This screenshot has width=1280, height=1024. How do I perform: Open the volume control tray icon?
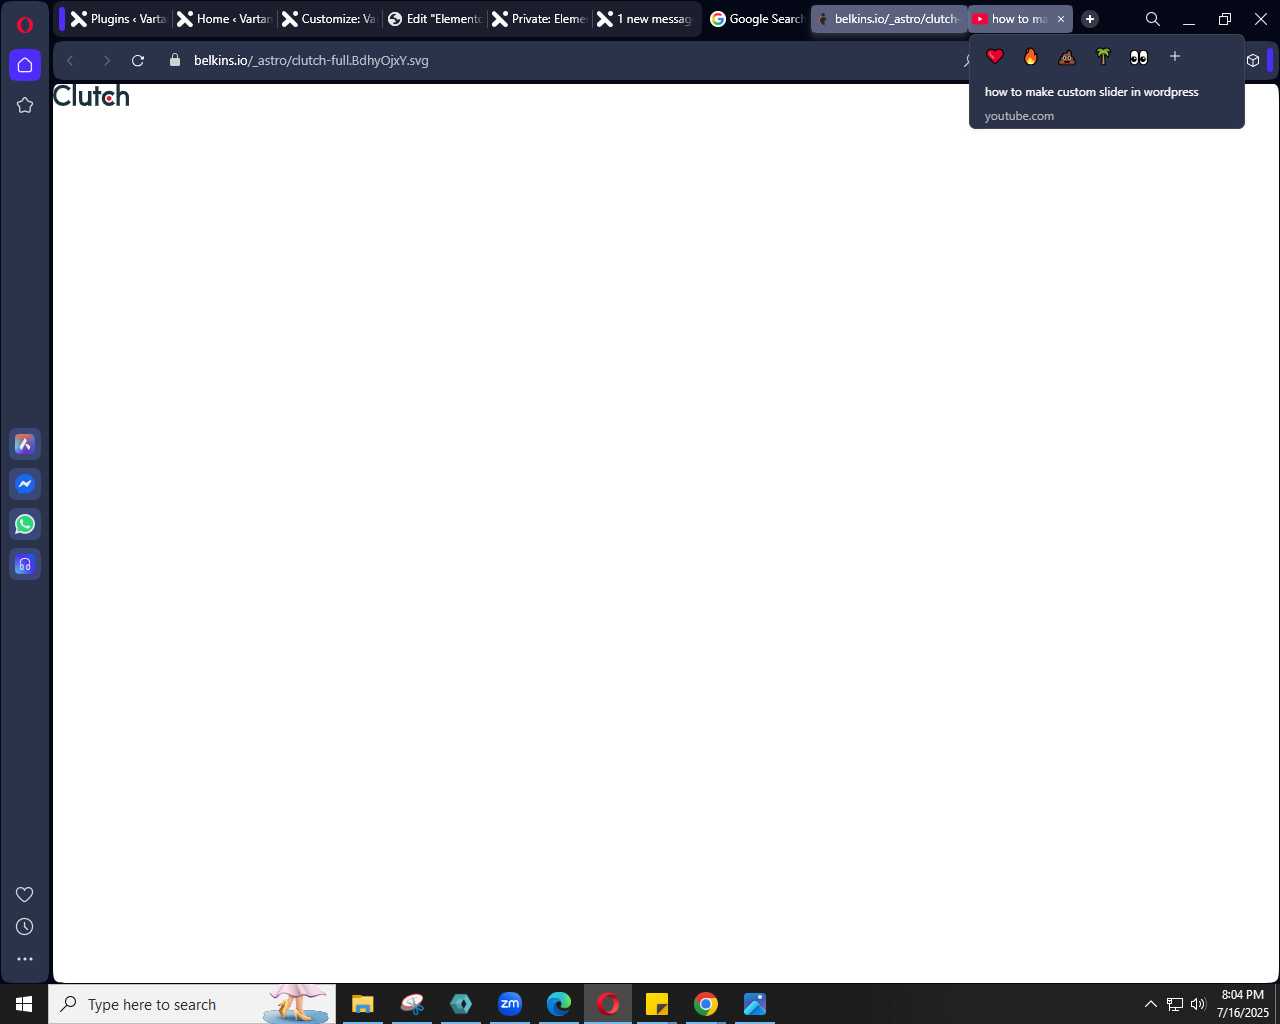[x=1198, y=1004]
